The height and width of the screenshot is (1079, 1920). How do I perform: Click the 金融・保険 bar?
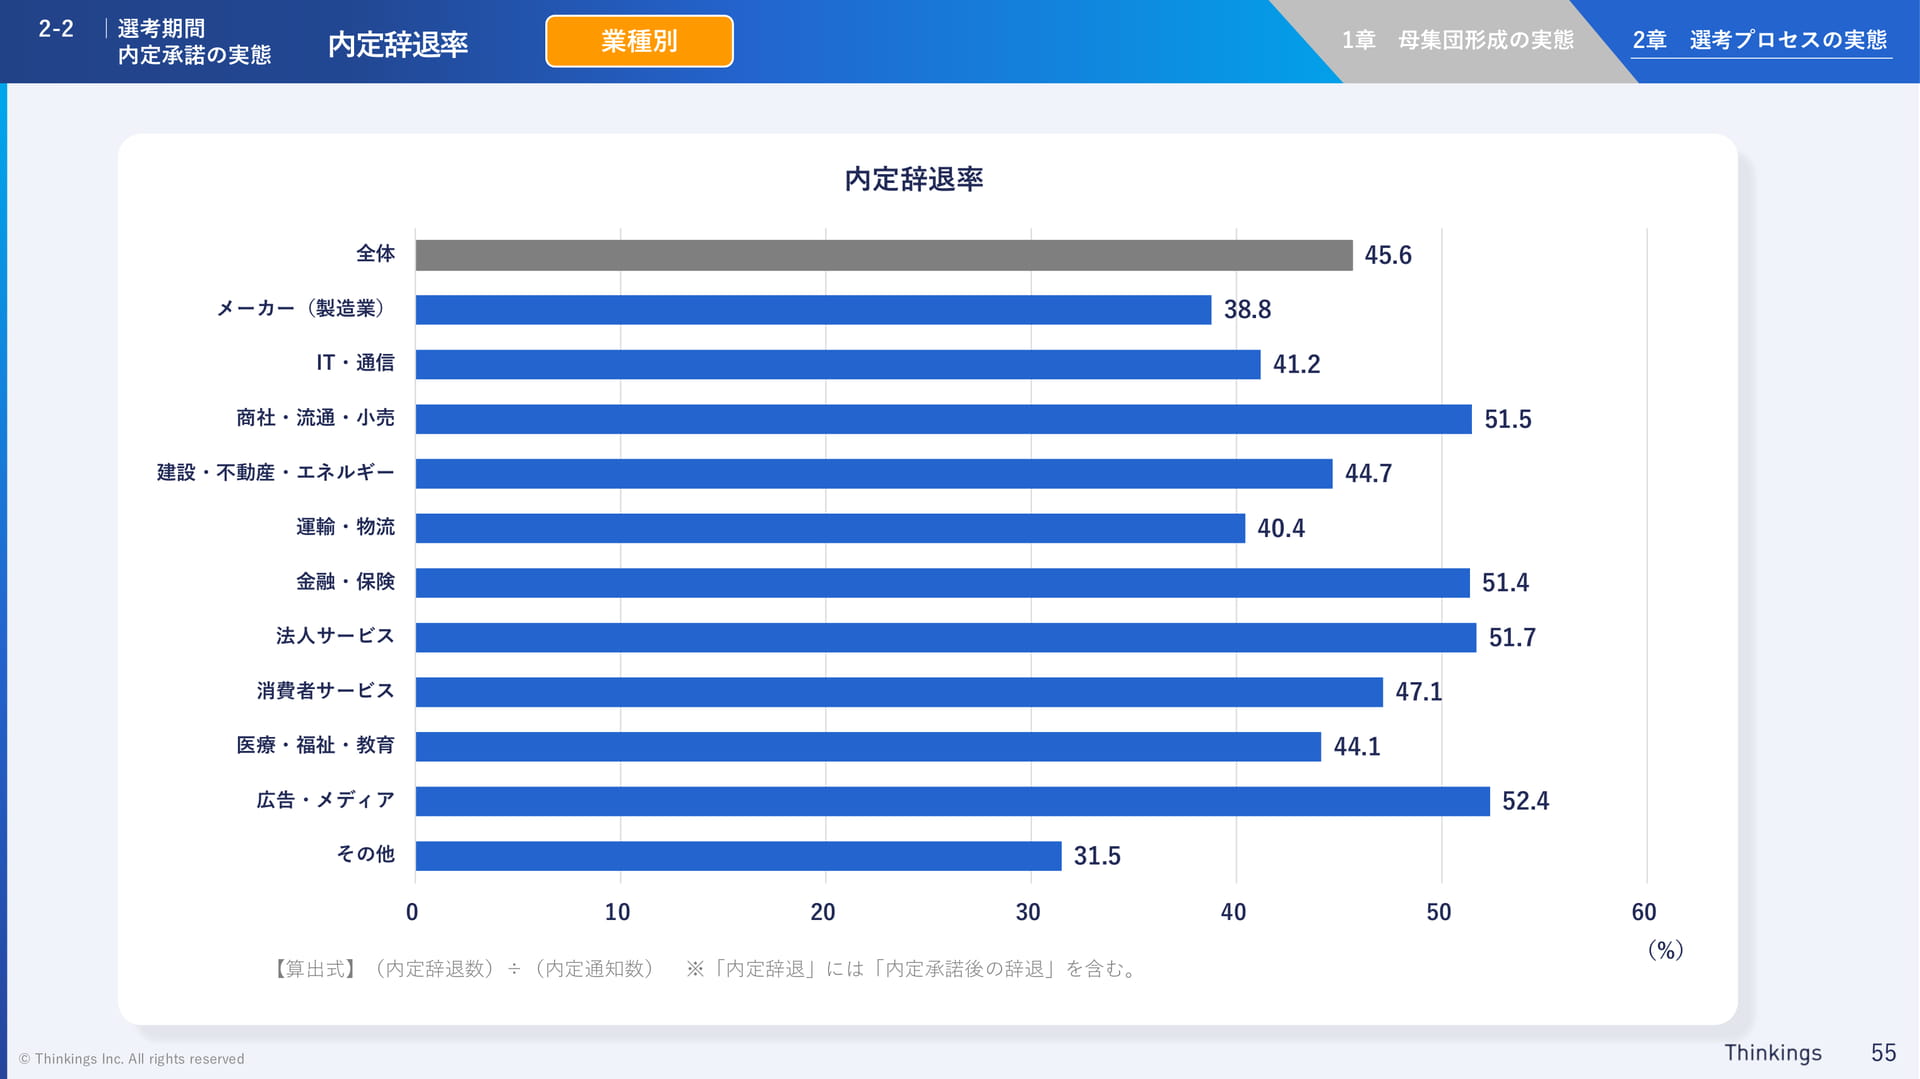(943, 583)
